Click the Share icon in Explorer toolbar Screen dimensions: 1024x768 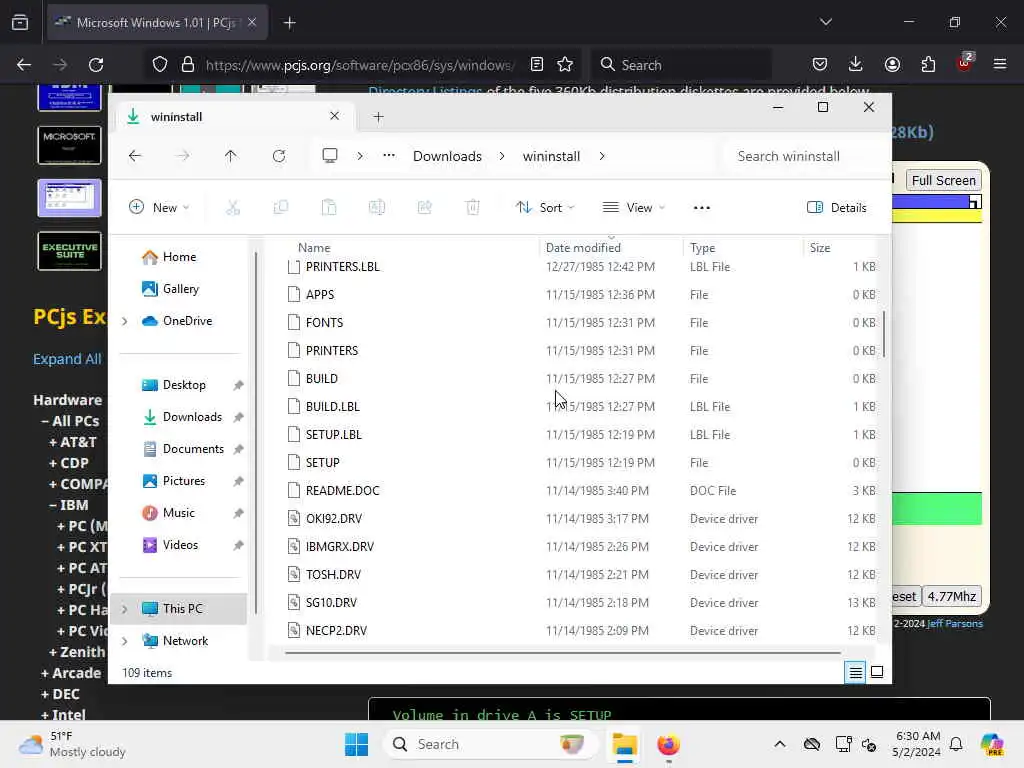[x=424, y=208]
